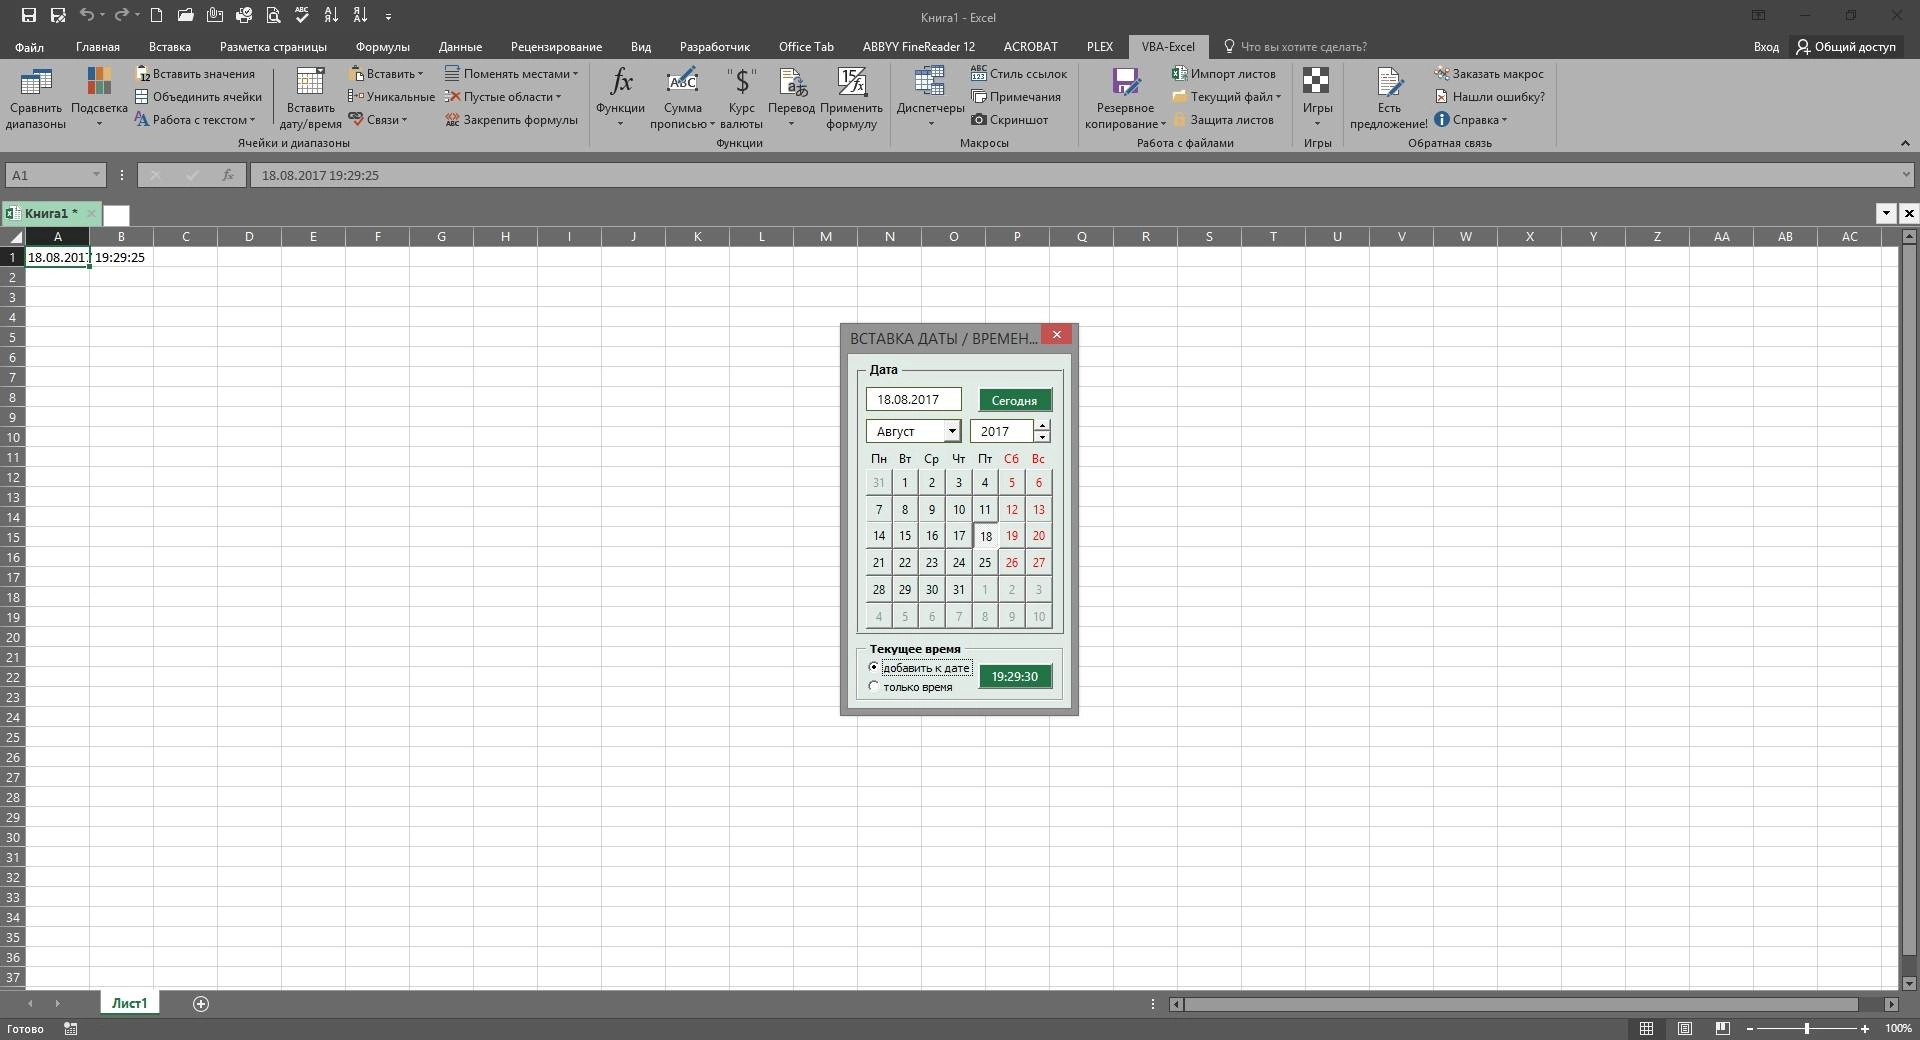
Task: Open the Файл menu
Action: 29,47
